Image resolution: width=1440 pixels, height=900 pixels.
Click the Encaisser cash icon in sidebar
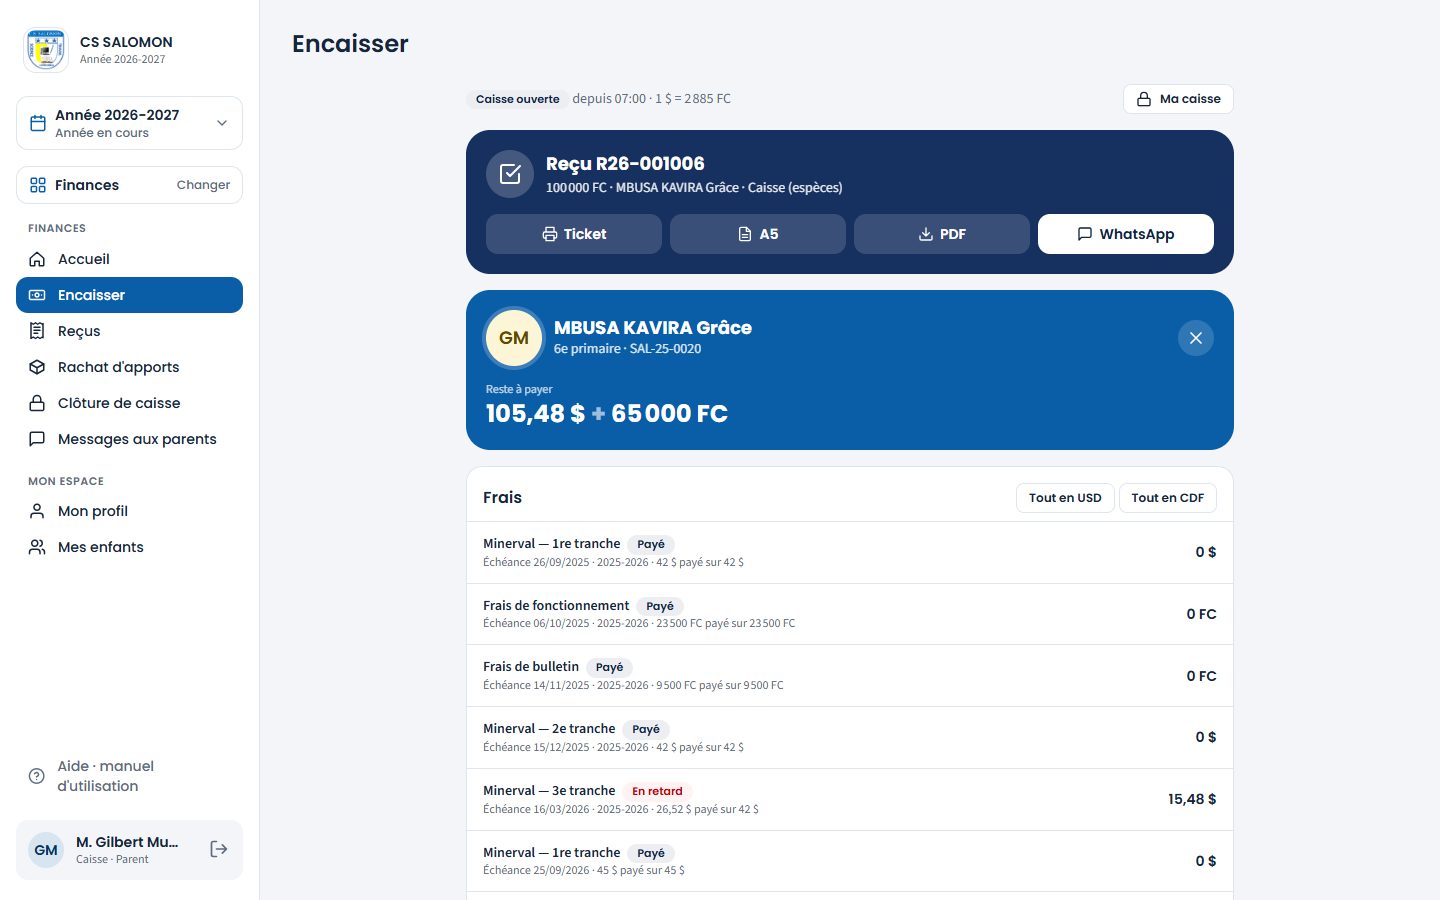pyautogui.click(x=37, y=295)
